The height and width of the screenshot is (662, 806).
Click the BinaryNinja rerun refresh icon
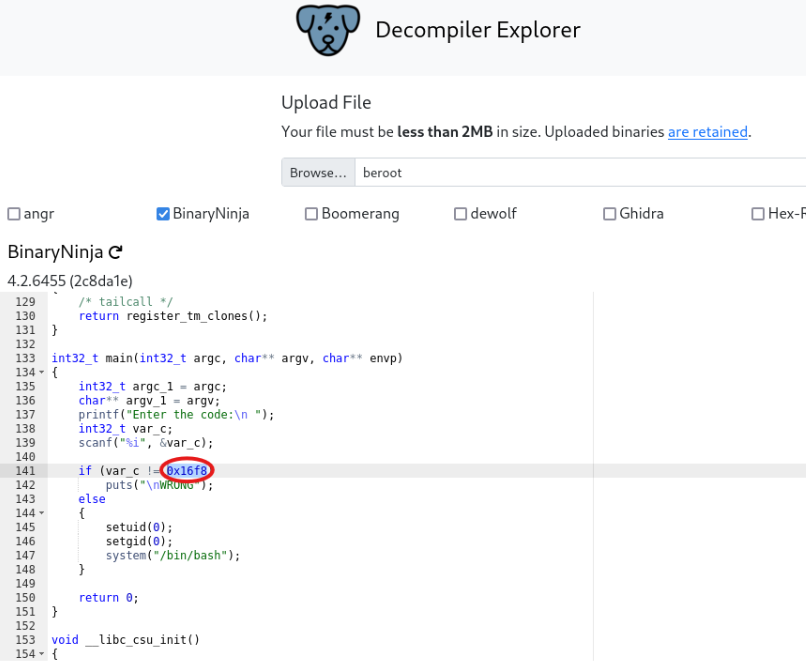(x=116, y=252)
